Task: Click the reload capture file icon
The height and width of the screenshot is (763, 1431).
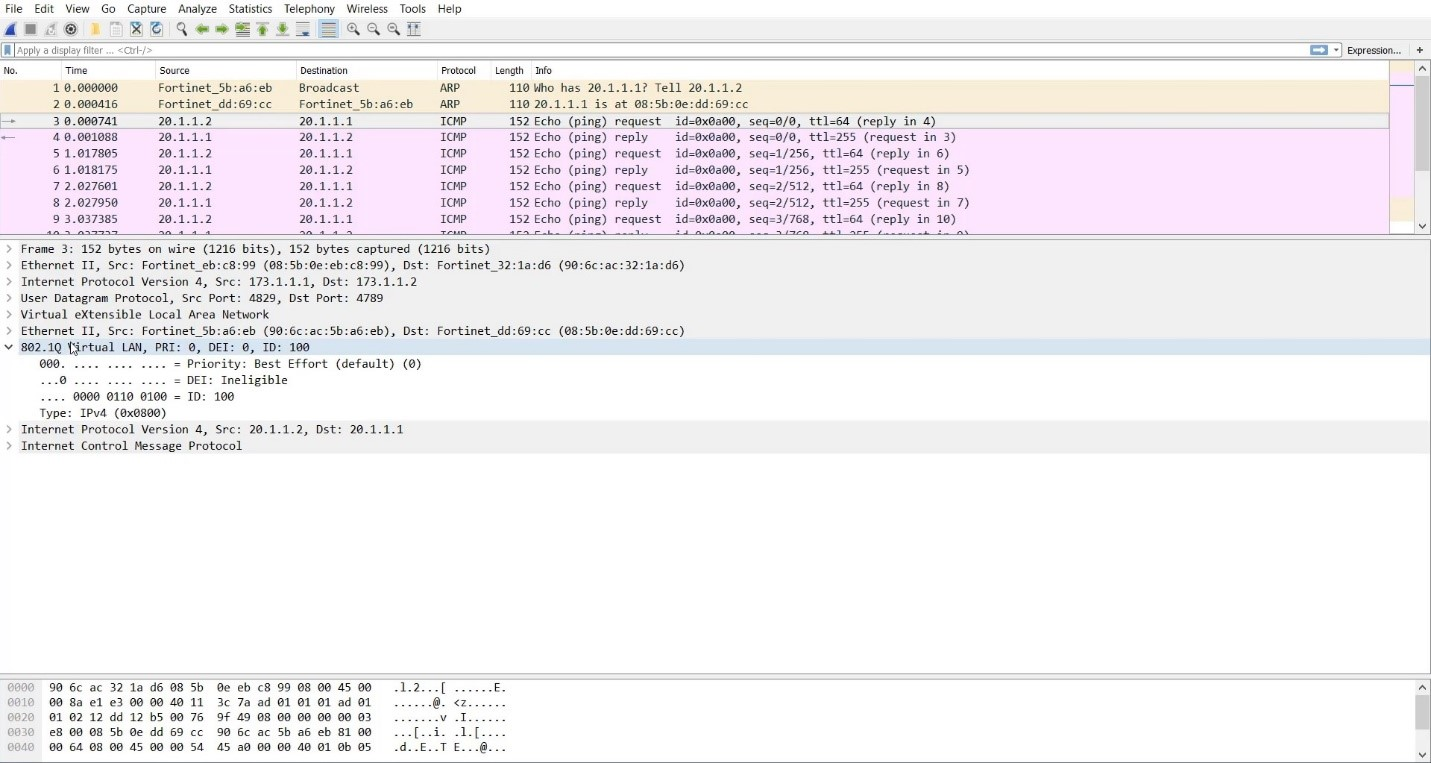Action: [156, 29]
